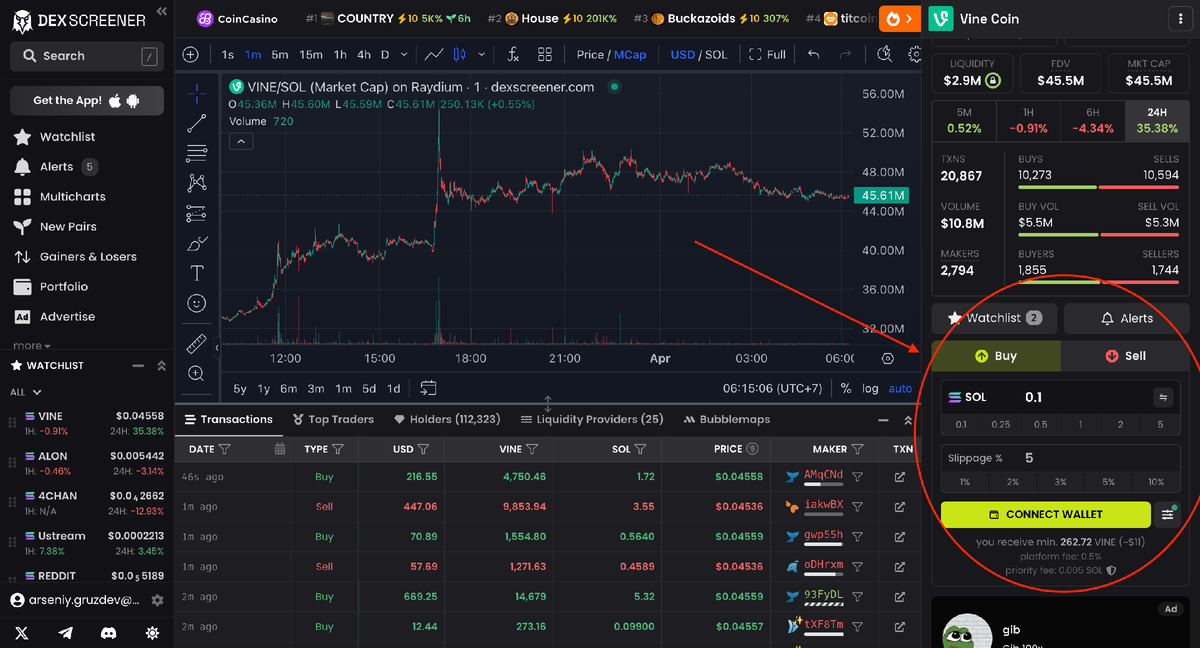Open the Fibonacci retracement tool

click(197, 153)
